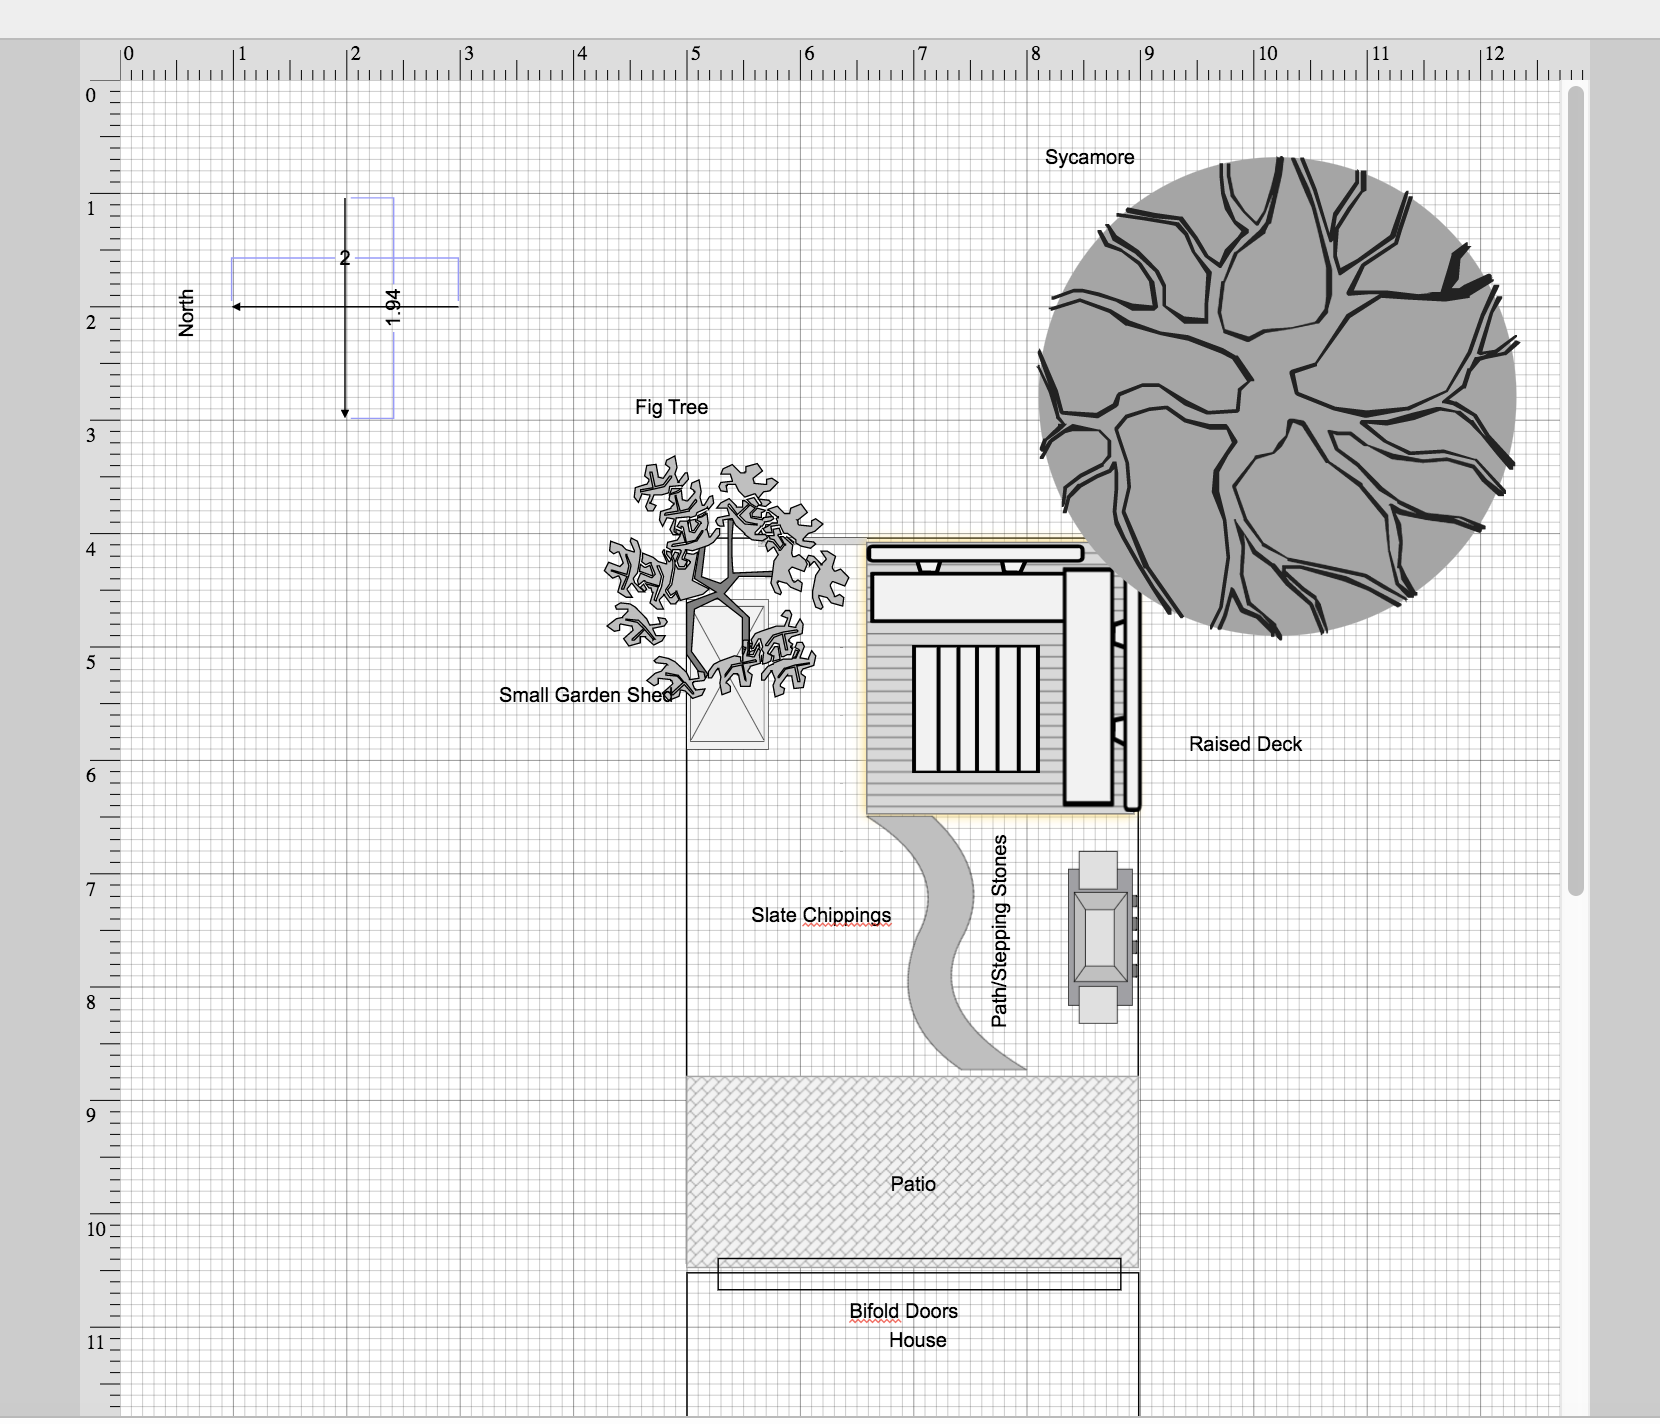Click the slatted lounger on the deck

pos(976,709)
